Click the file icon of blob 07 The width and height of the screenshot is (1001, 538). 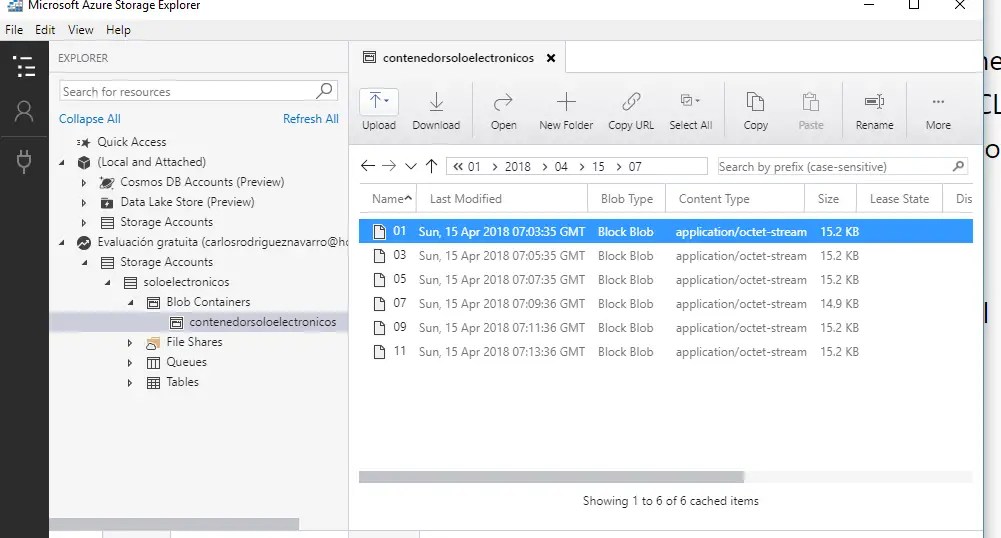[379, 304]
